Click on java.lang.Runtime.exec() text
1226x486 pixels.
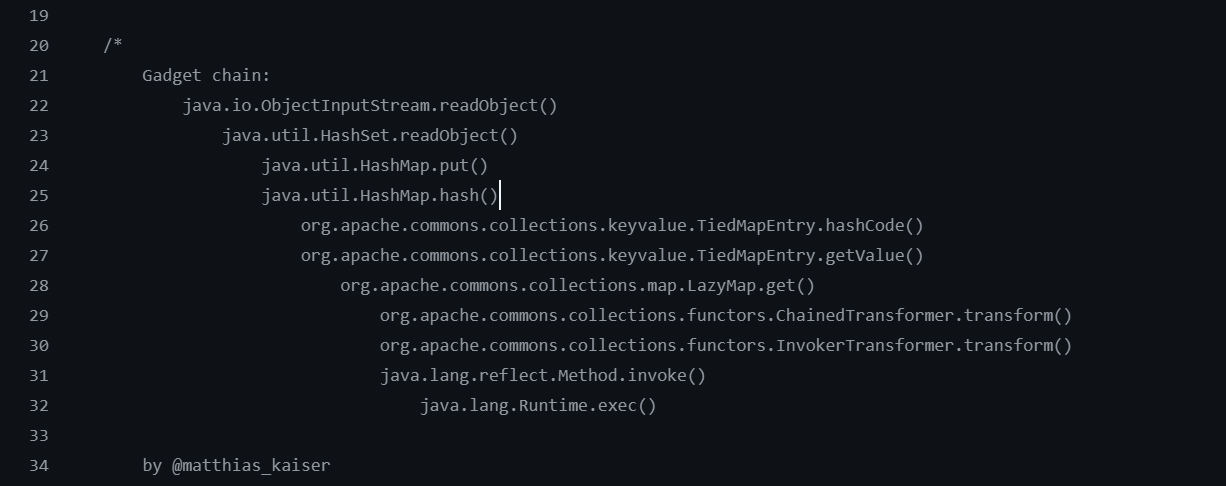point(538,406)
